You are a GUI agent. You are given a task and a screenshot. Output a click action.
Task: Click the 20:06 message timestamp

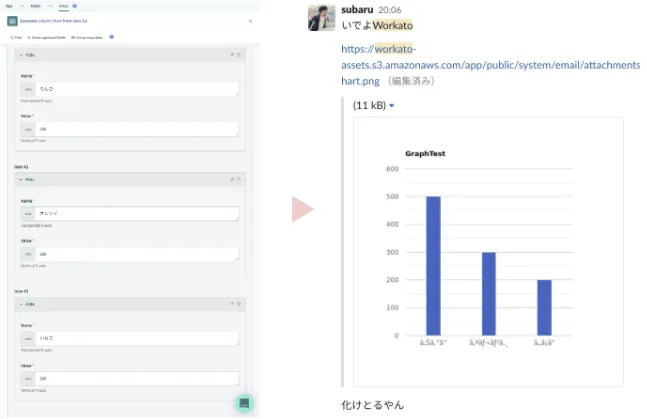click(390, 10)
